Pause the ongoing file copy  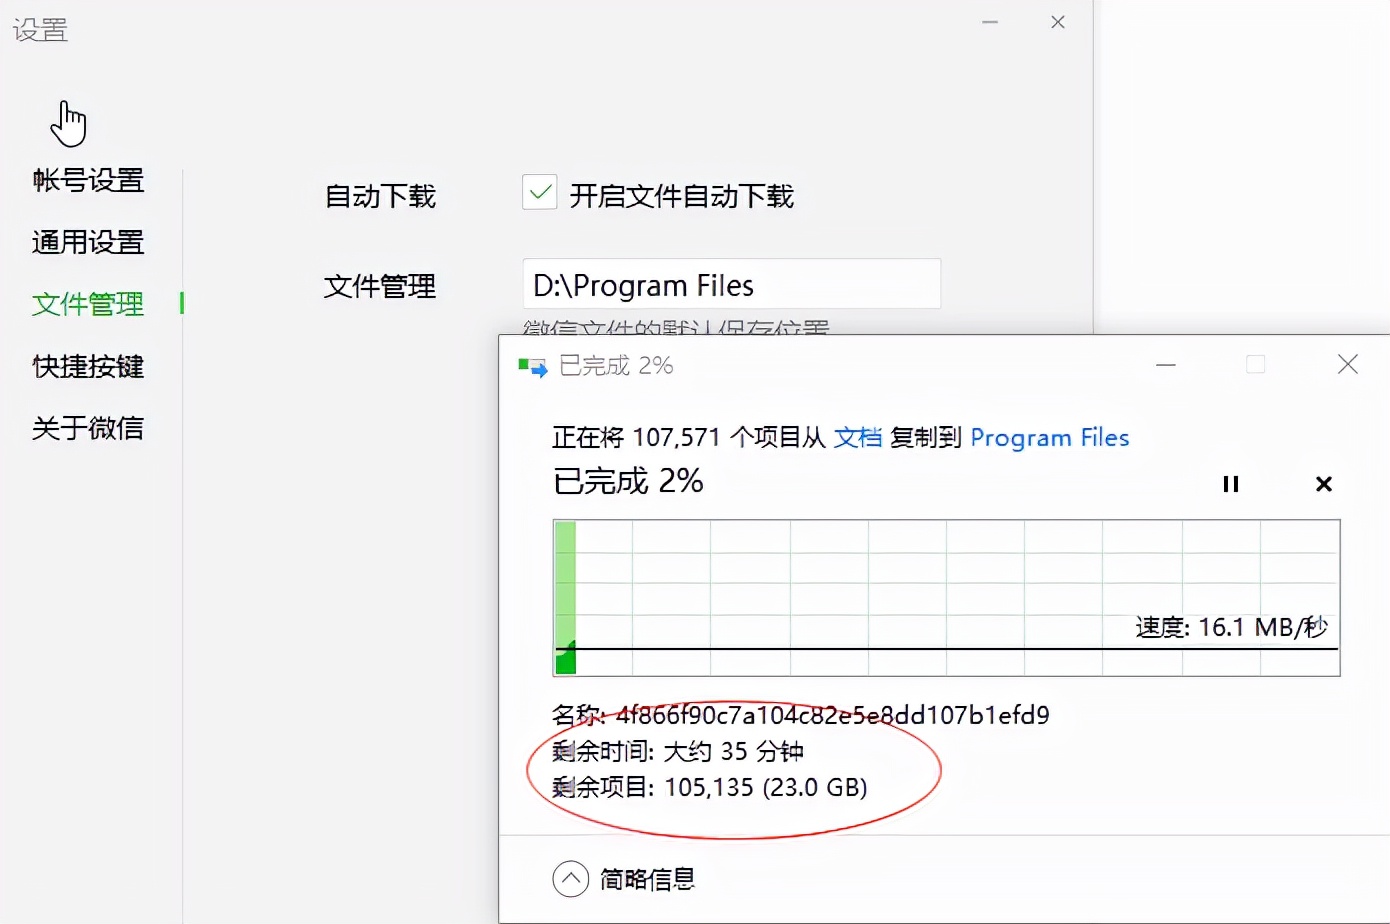coord(1231,484)
